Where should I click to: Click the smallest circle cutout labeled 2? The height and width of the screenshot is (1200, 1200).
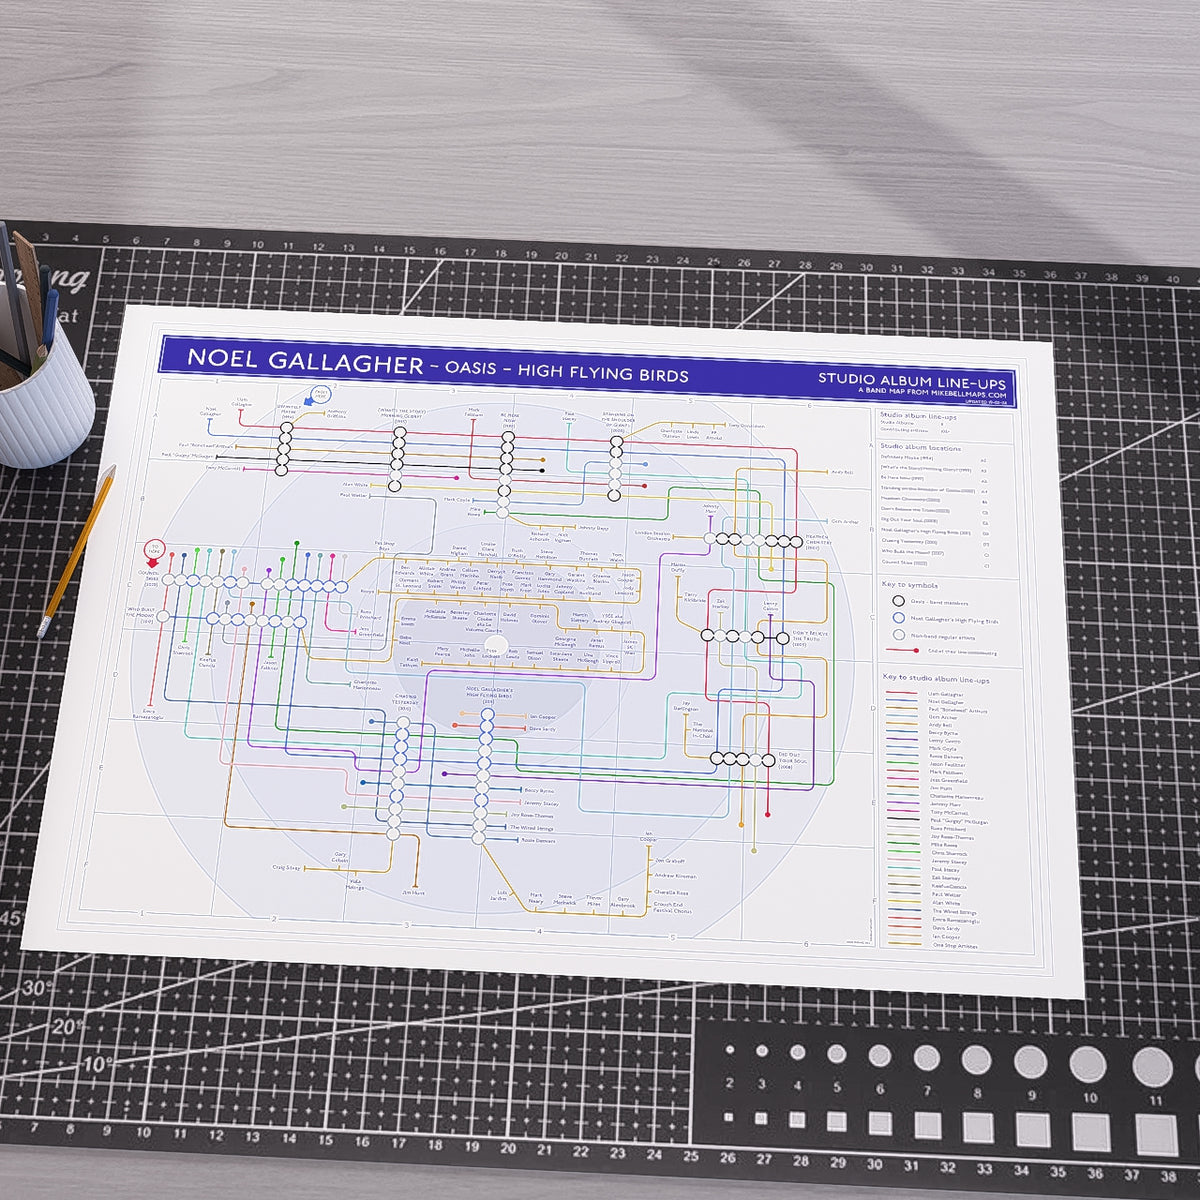(x=730, y=1048)
